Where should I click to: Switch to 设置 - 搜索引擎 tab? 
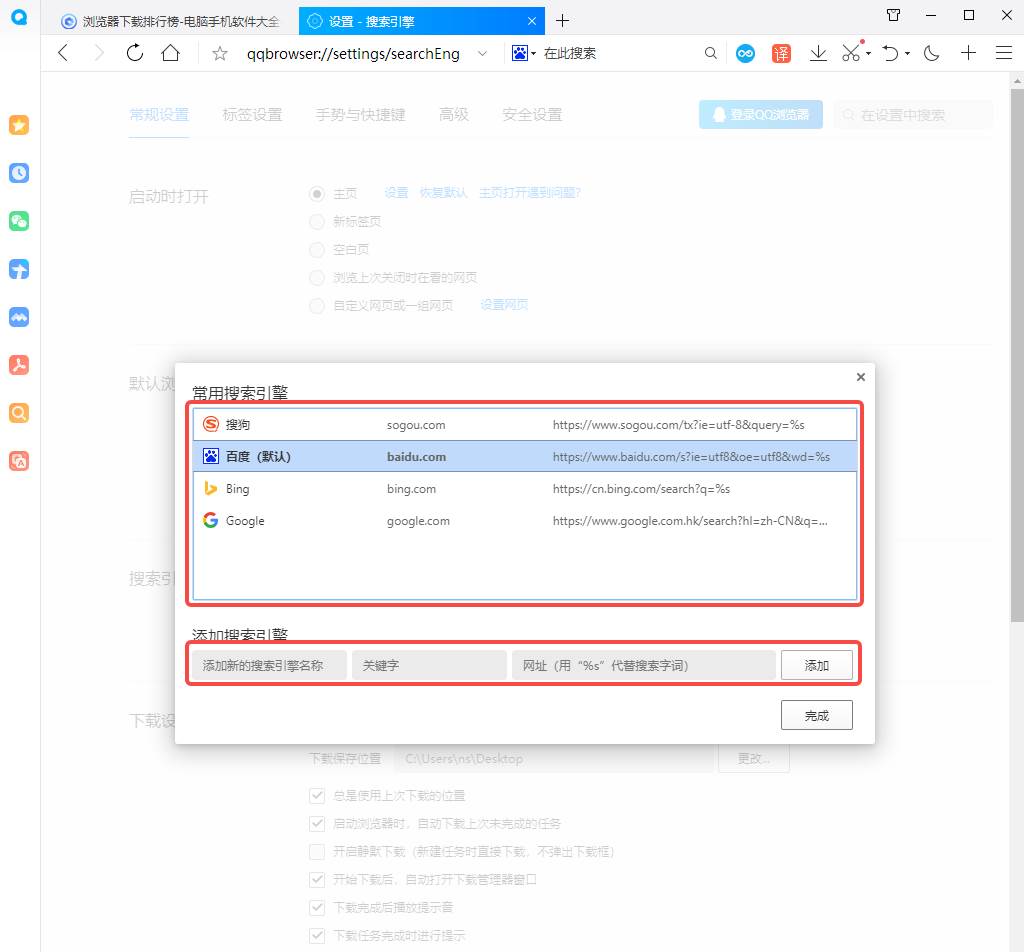point(422,22)
